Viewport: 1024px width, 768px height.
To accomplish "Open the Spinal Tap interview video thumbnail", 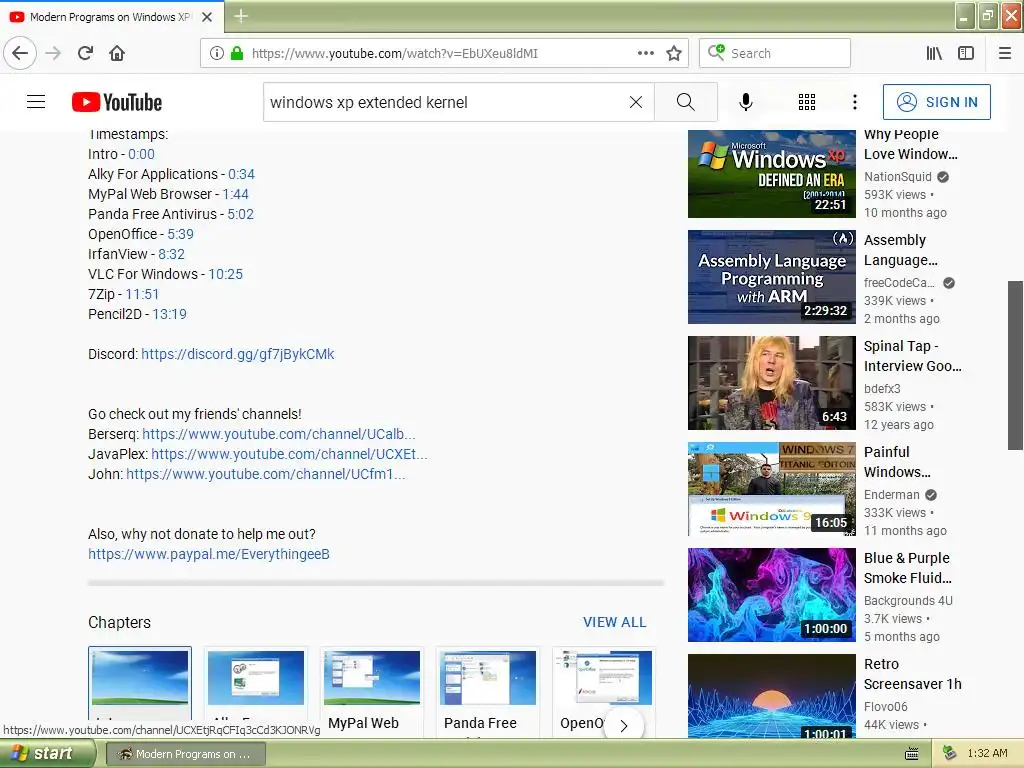I will pyautogui.click(x=771, y=383).
